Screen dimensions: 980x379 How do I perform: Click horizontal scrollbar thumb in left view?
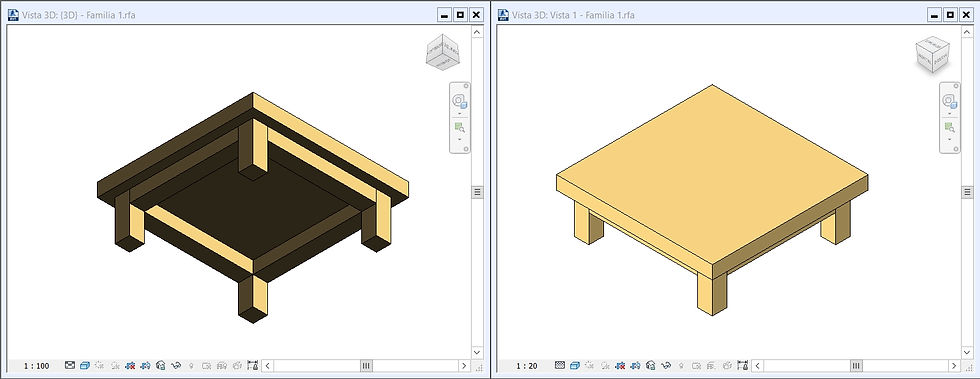366,366
